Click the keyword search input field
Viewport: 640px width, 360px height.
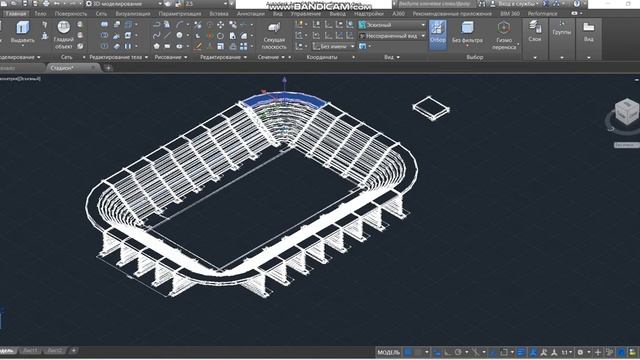436,4
